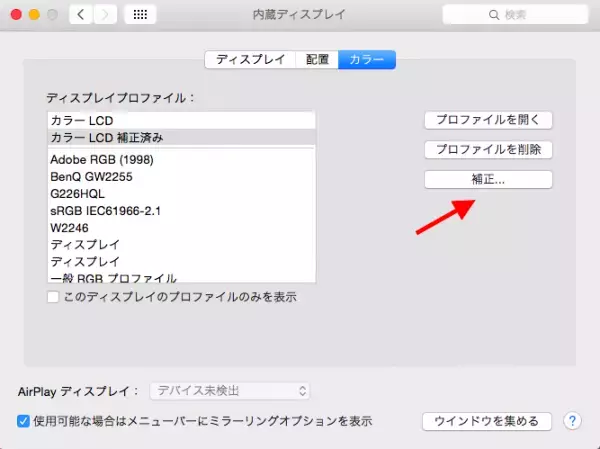This screenshot has width=600, height=449.
Task: Select カラー LCD profile
Action: pyautogui.click(x=181, y=121)
